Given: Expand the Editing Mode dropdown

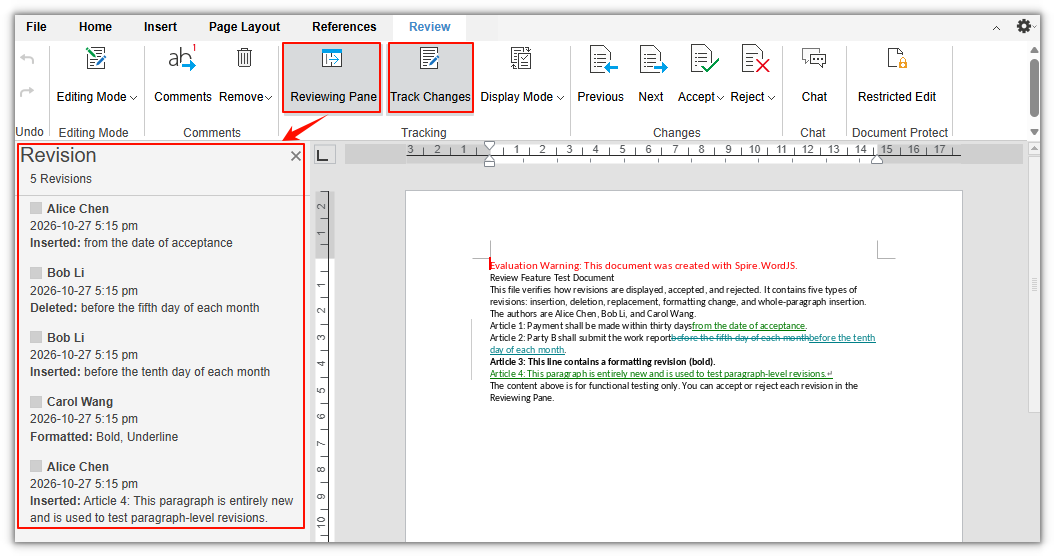Looking at the screenshot, I should (133, 98).
